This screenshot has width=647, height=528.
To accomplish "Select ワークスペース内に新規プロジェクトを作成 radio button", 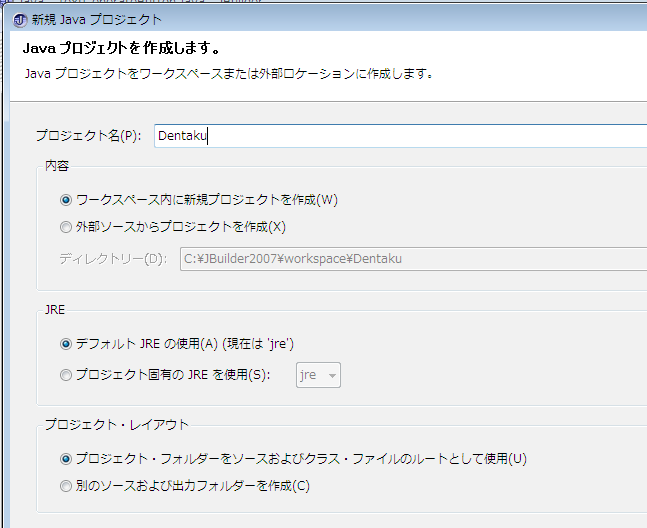I will coord(66,199).
